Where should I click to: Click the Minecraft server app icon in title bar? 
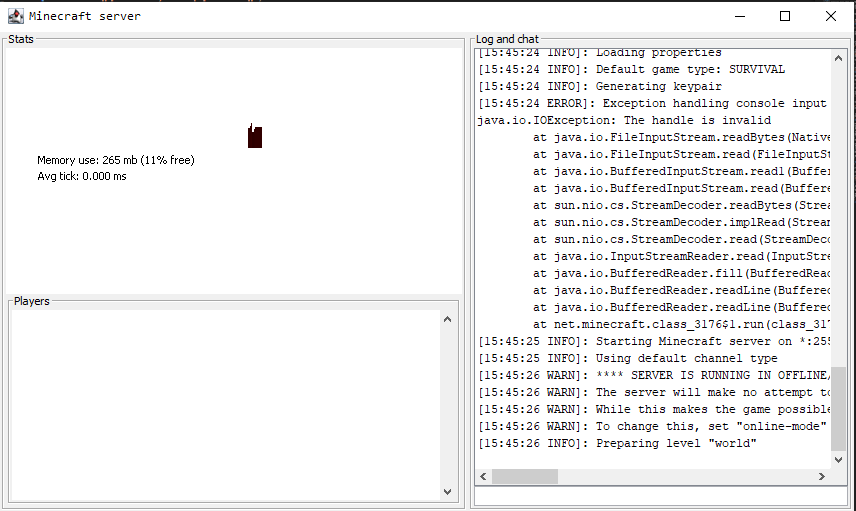click(16, 16)
